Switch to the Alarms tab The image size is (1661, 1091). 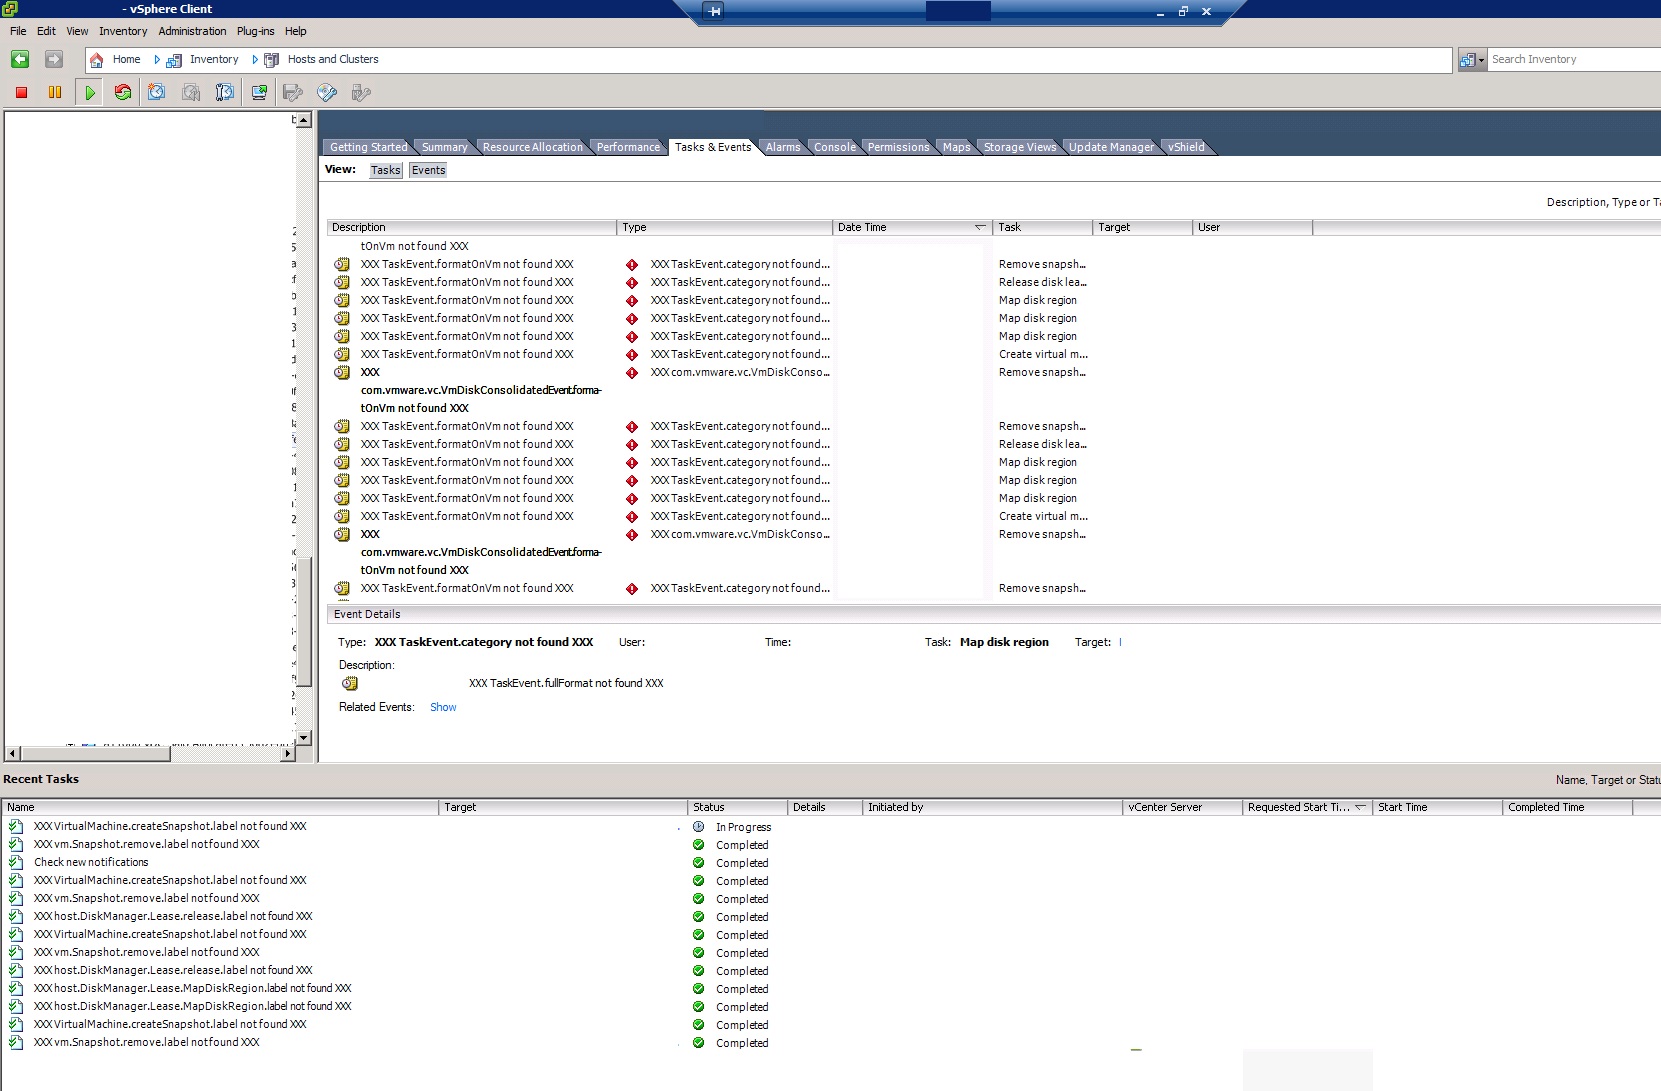783,147
